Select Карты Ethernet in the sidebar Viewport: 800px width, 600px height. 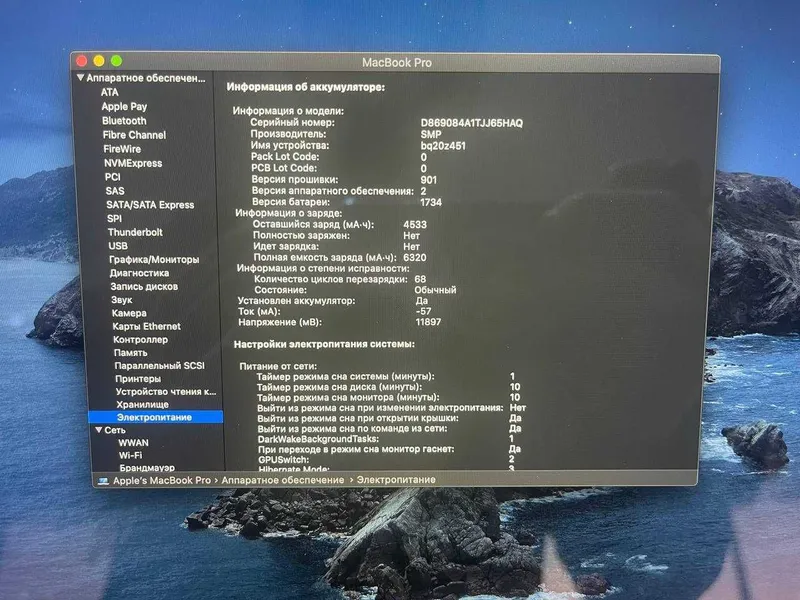click(146, 326)
